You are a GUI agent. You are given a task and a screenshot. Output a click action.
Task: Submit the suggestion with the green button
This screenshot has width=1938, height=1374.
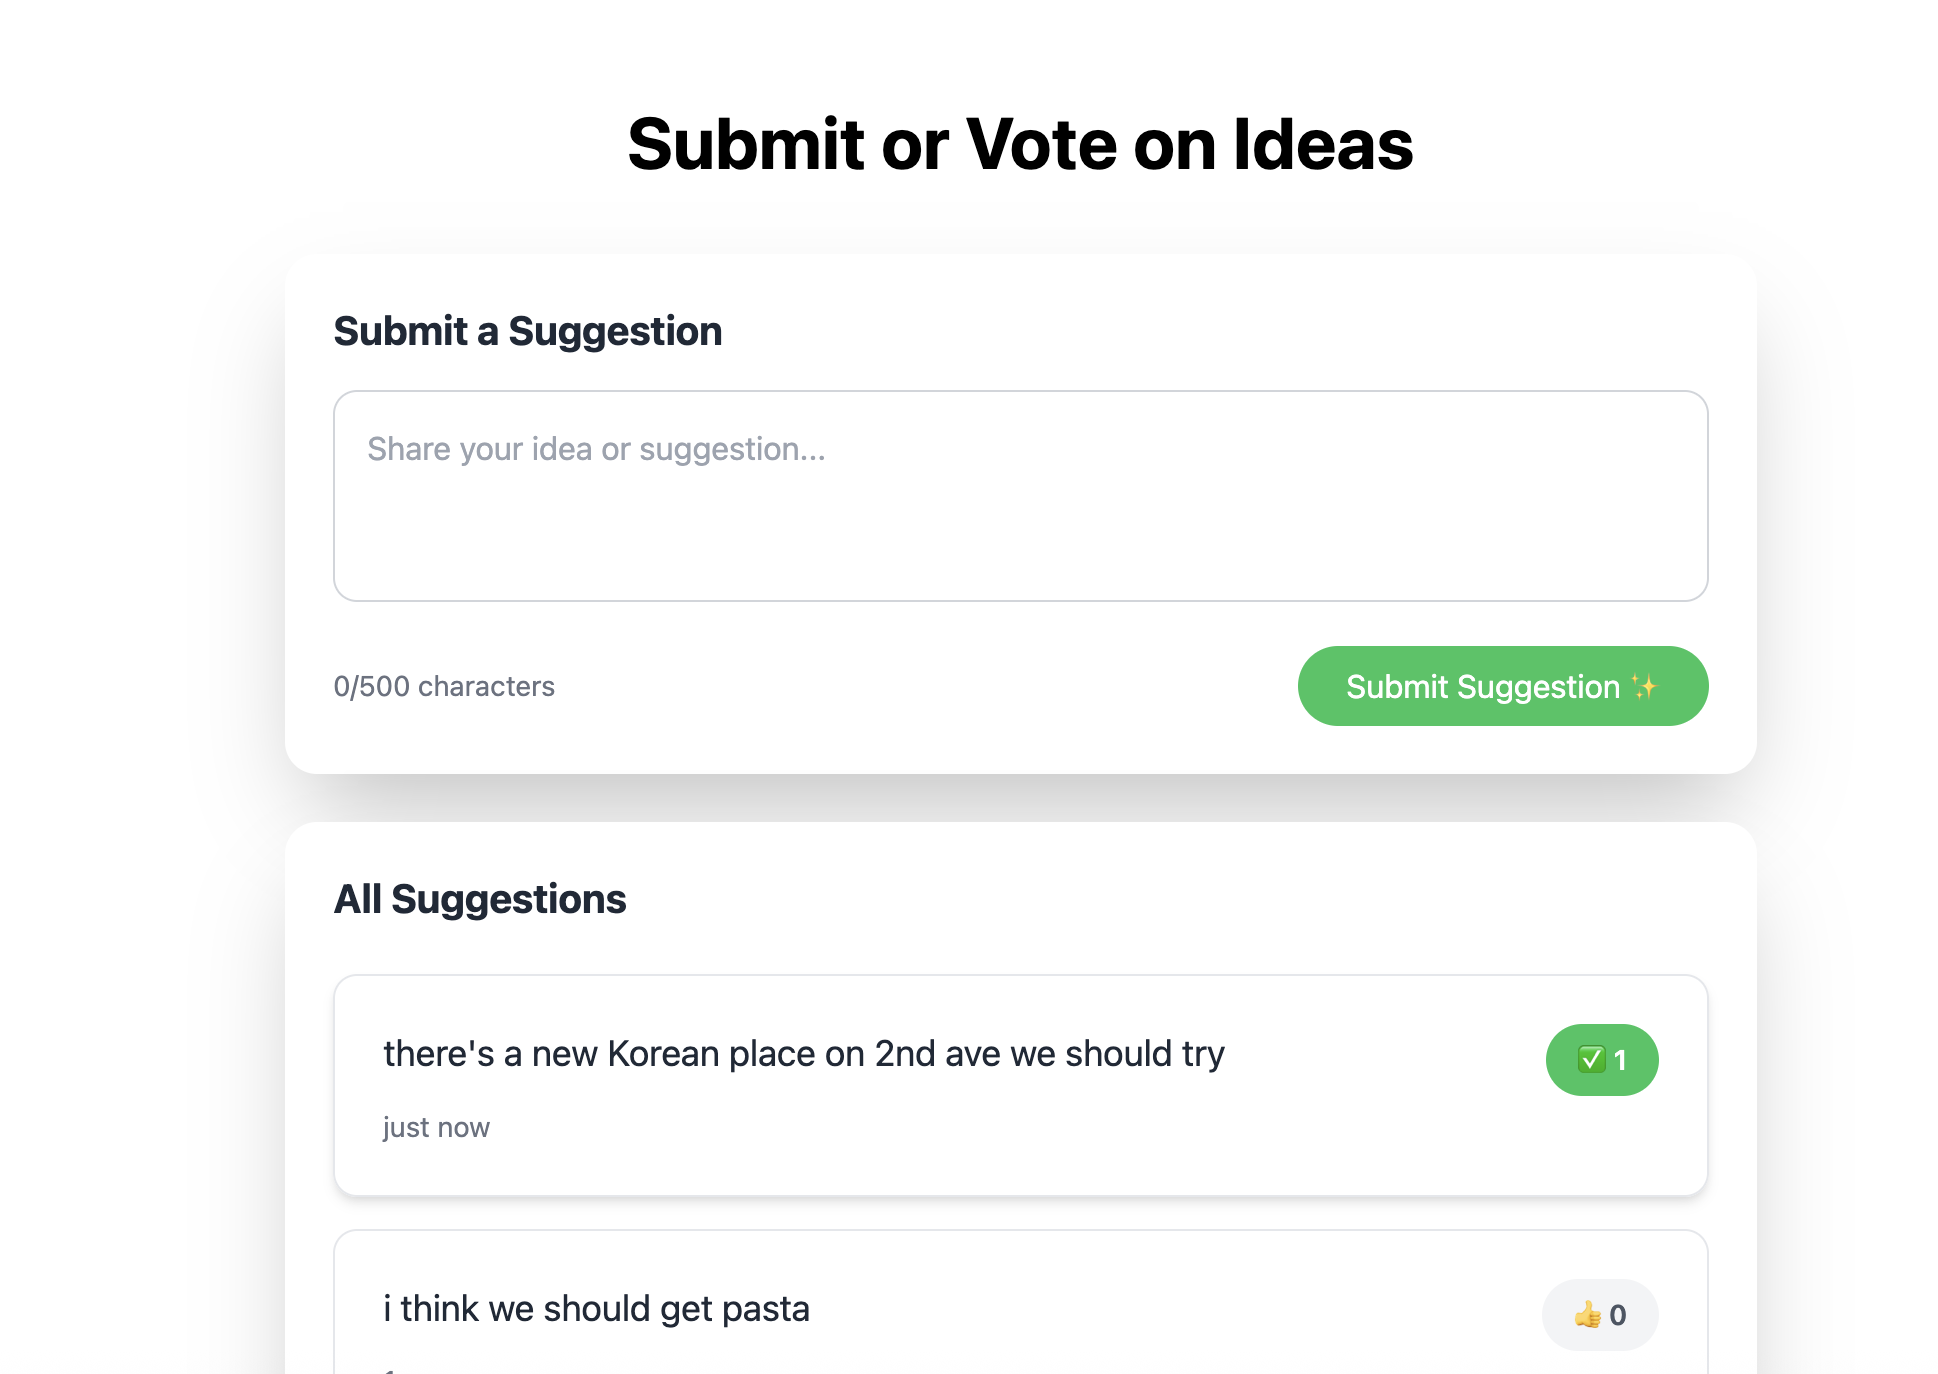[1503, 686]
